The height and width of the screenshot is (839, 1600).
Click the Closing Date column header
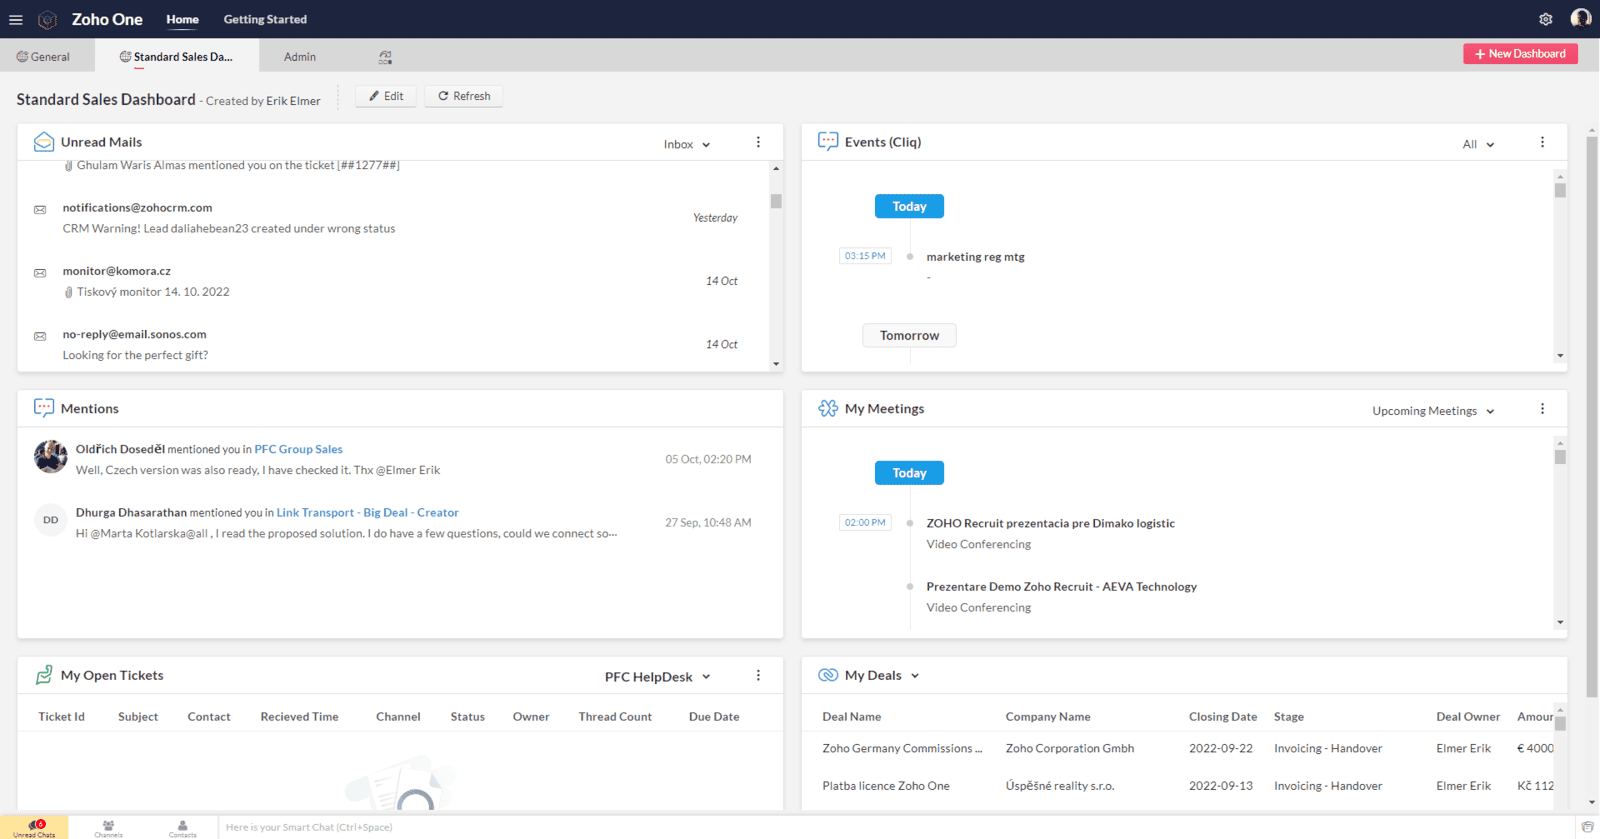(x=1222, y=717)
